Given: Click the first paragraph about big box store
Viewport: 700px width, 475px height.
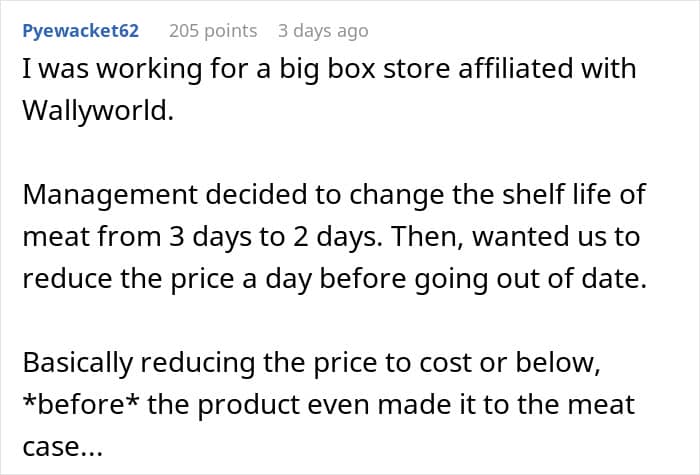Looking at the screenshot, I should [329, 89].
